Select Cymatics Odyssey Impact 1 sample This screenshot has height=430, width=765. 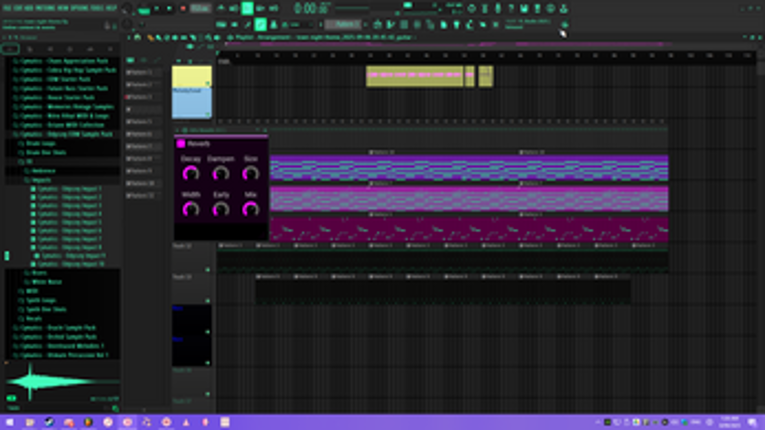point(67,188)
